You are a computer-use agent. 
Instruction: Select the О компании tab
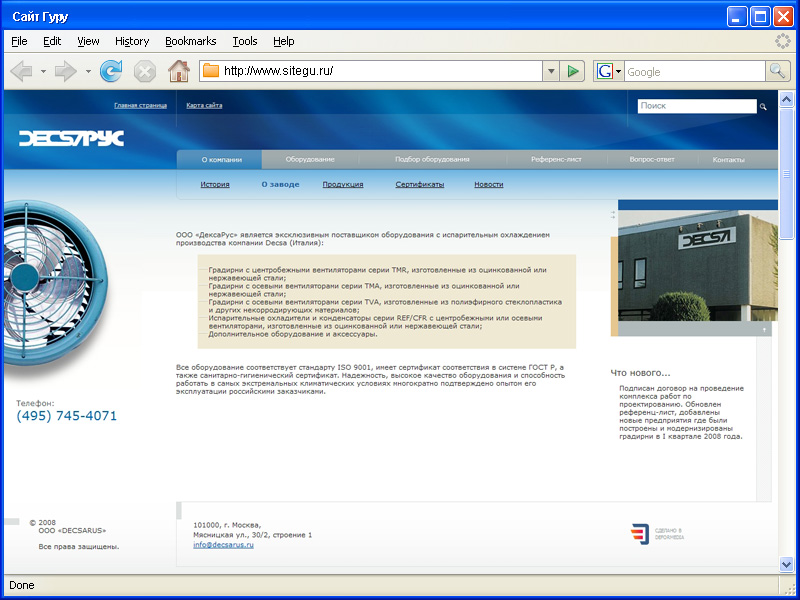coord(221,160)
